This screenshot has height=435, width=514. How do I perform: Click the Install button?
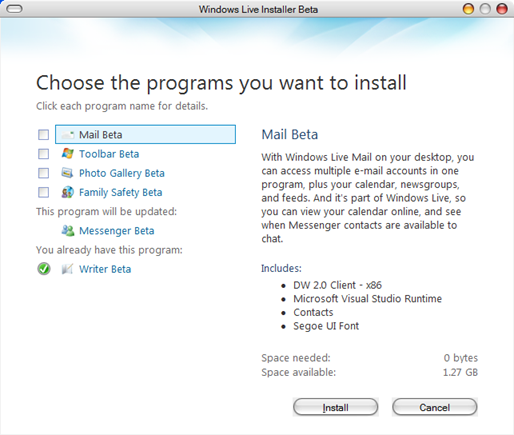(336, 407)
